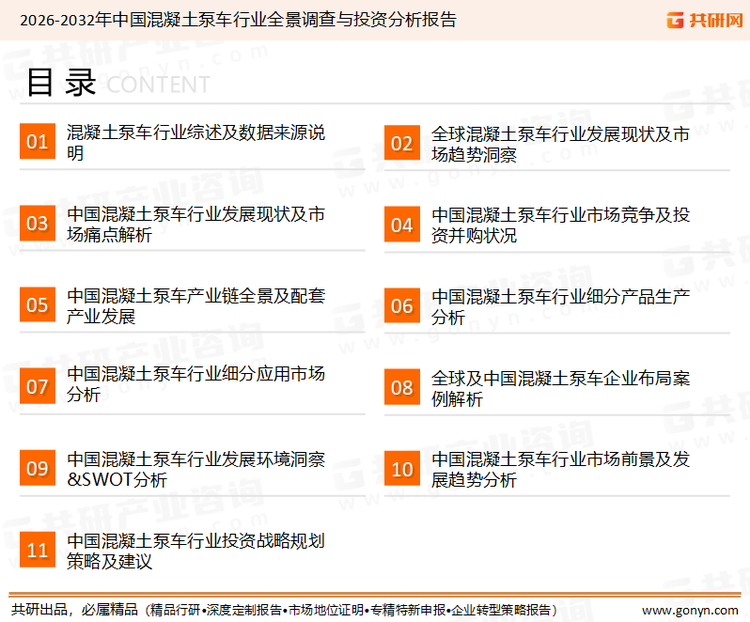Click the gray CONTENT heading text
This screenshot has width=750, height=622.
click(x=158, y=85)
